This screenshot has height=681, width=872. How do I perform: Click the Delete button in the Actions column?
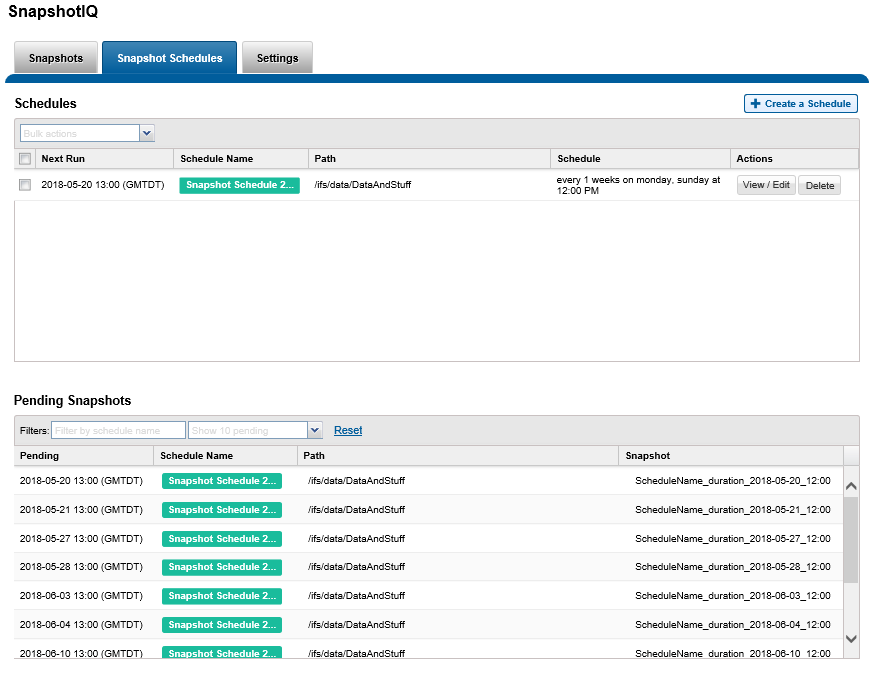point(819,185)
